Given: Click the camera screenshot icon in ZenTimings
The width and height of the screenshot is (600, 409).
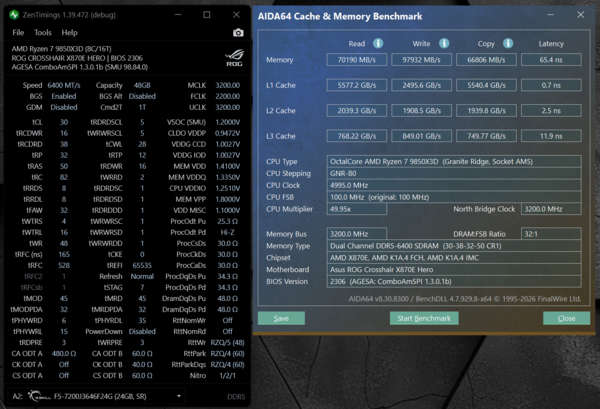Looking at the screenshot, I should 238,33.
